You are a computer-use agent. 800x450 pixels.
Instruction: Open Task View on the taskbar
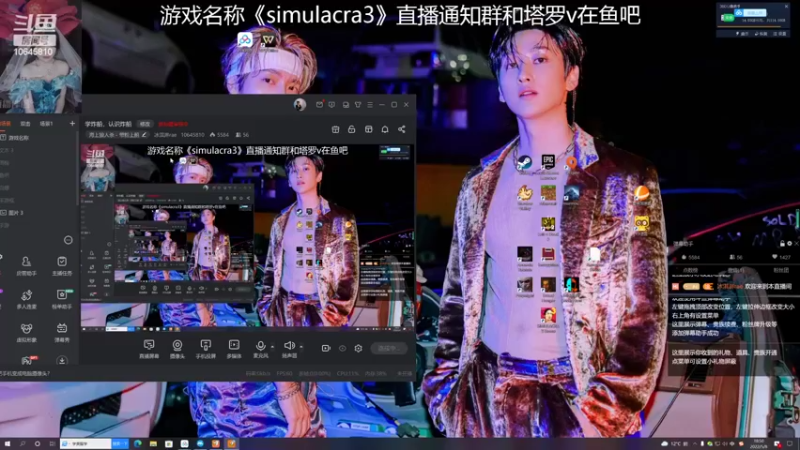coord(52,444)
